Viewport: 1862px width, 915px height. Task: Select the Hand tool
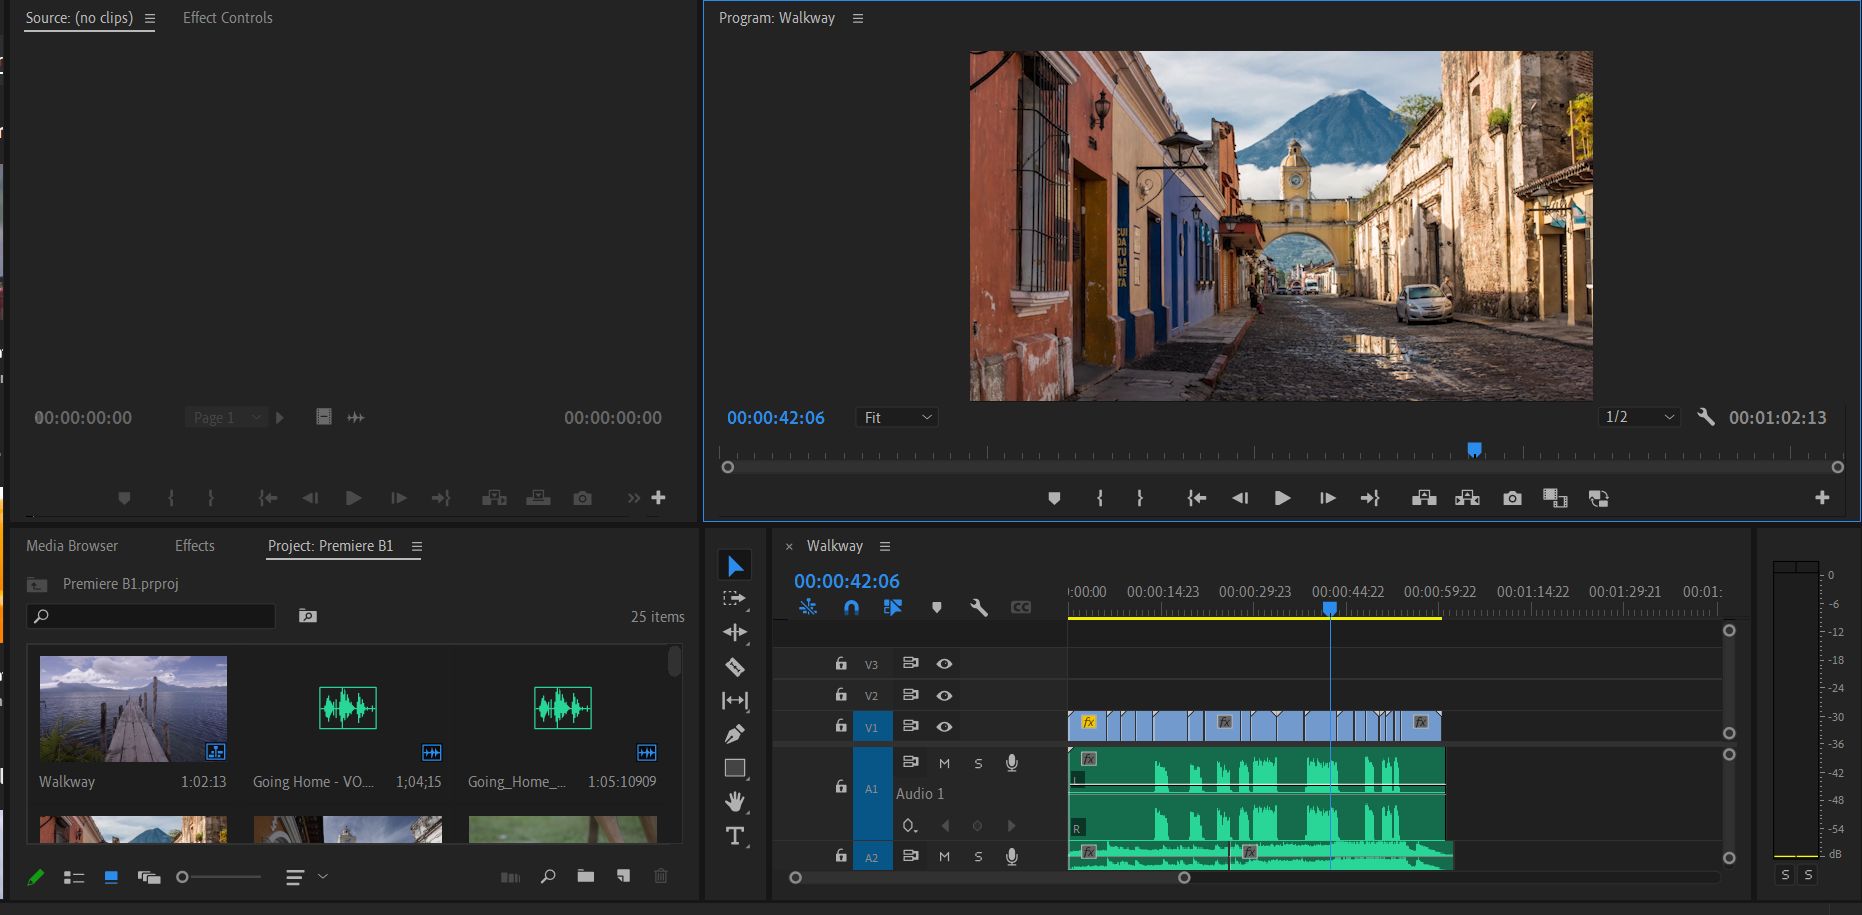pos(735,802)
